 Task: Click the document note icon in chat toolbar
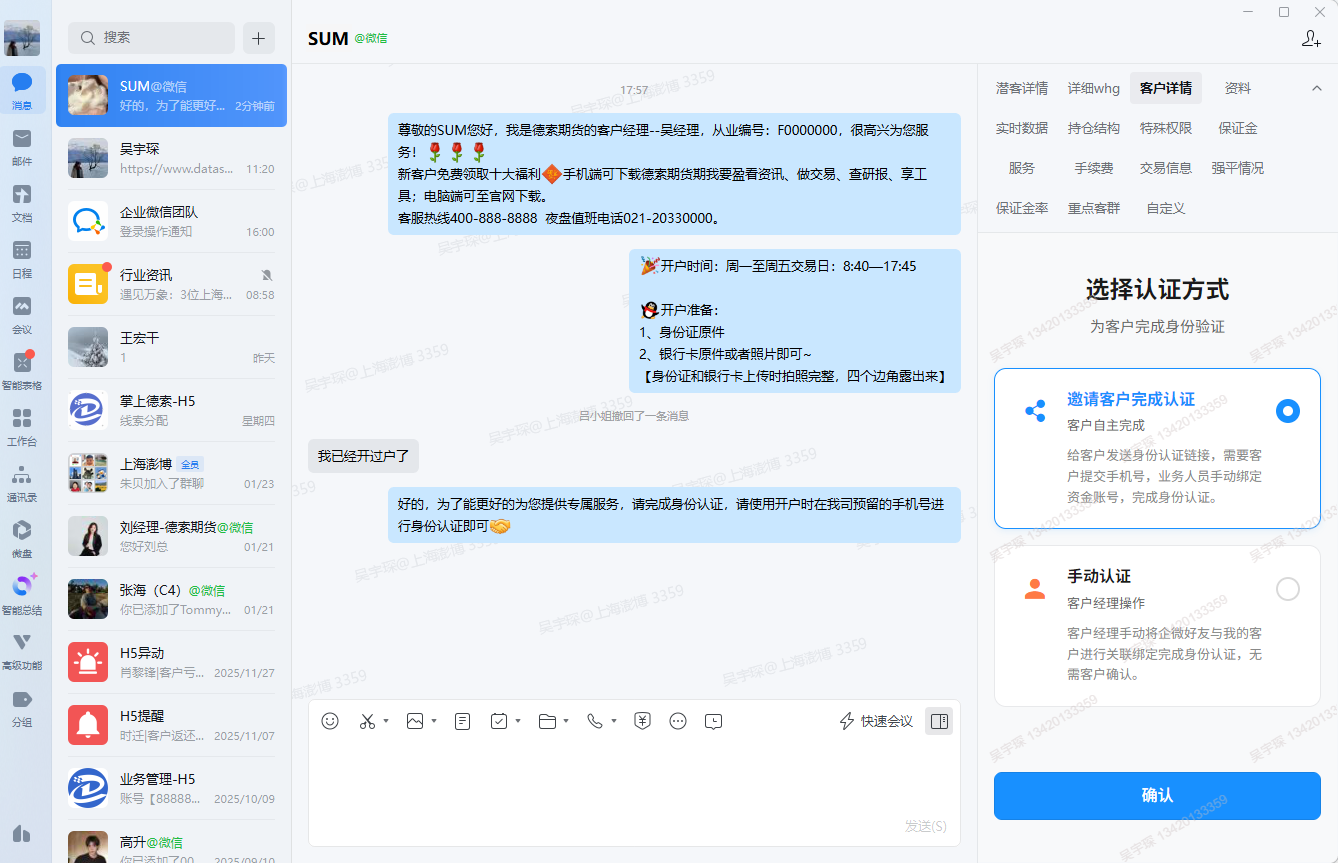462,721
